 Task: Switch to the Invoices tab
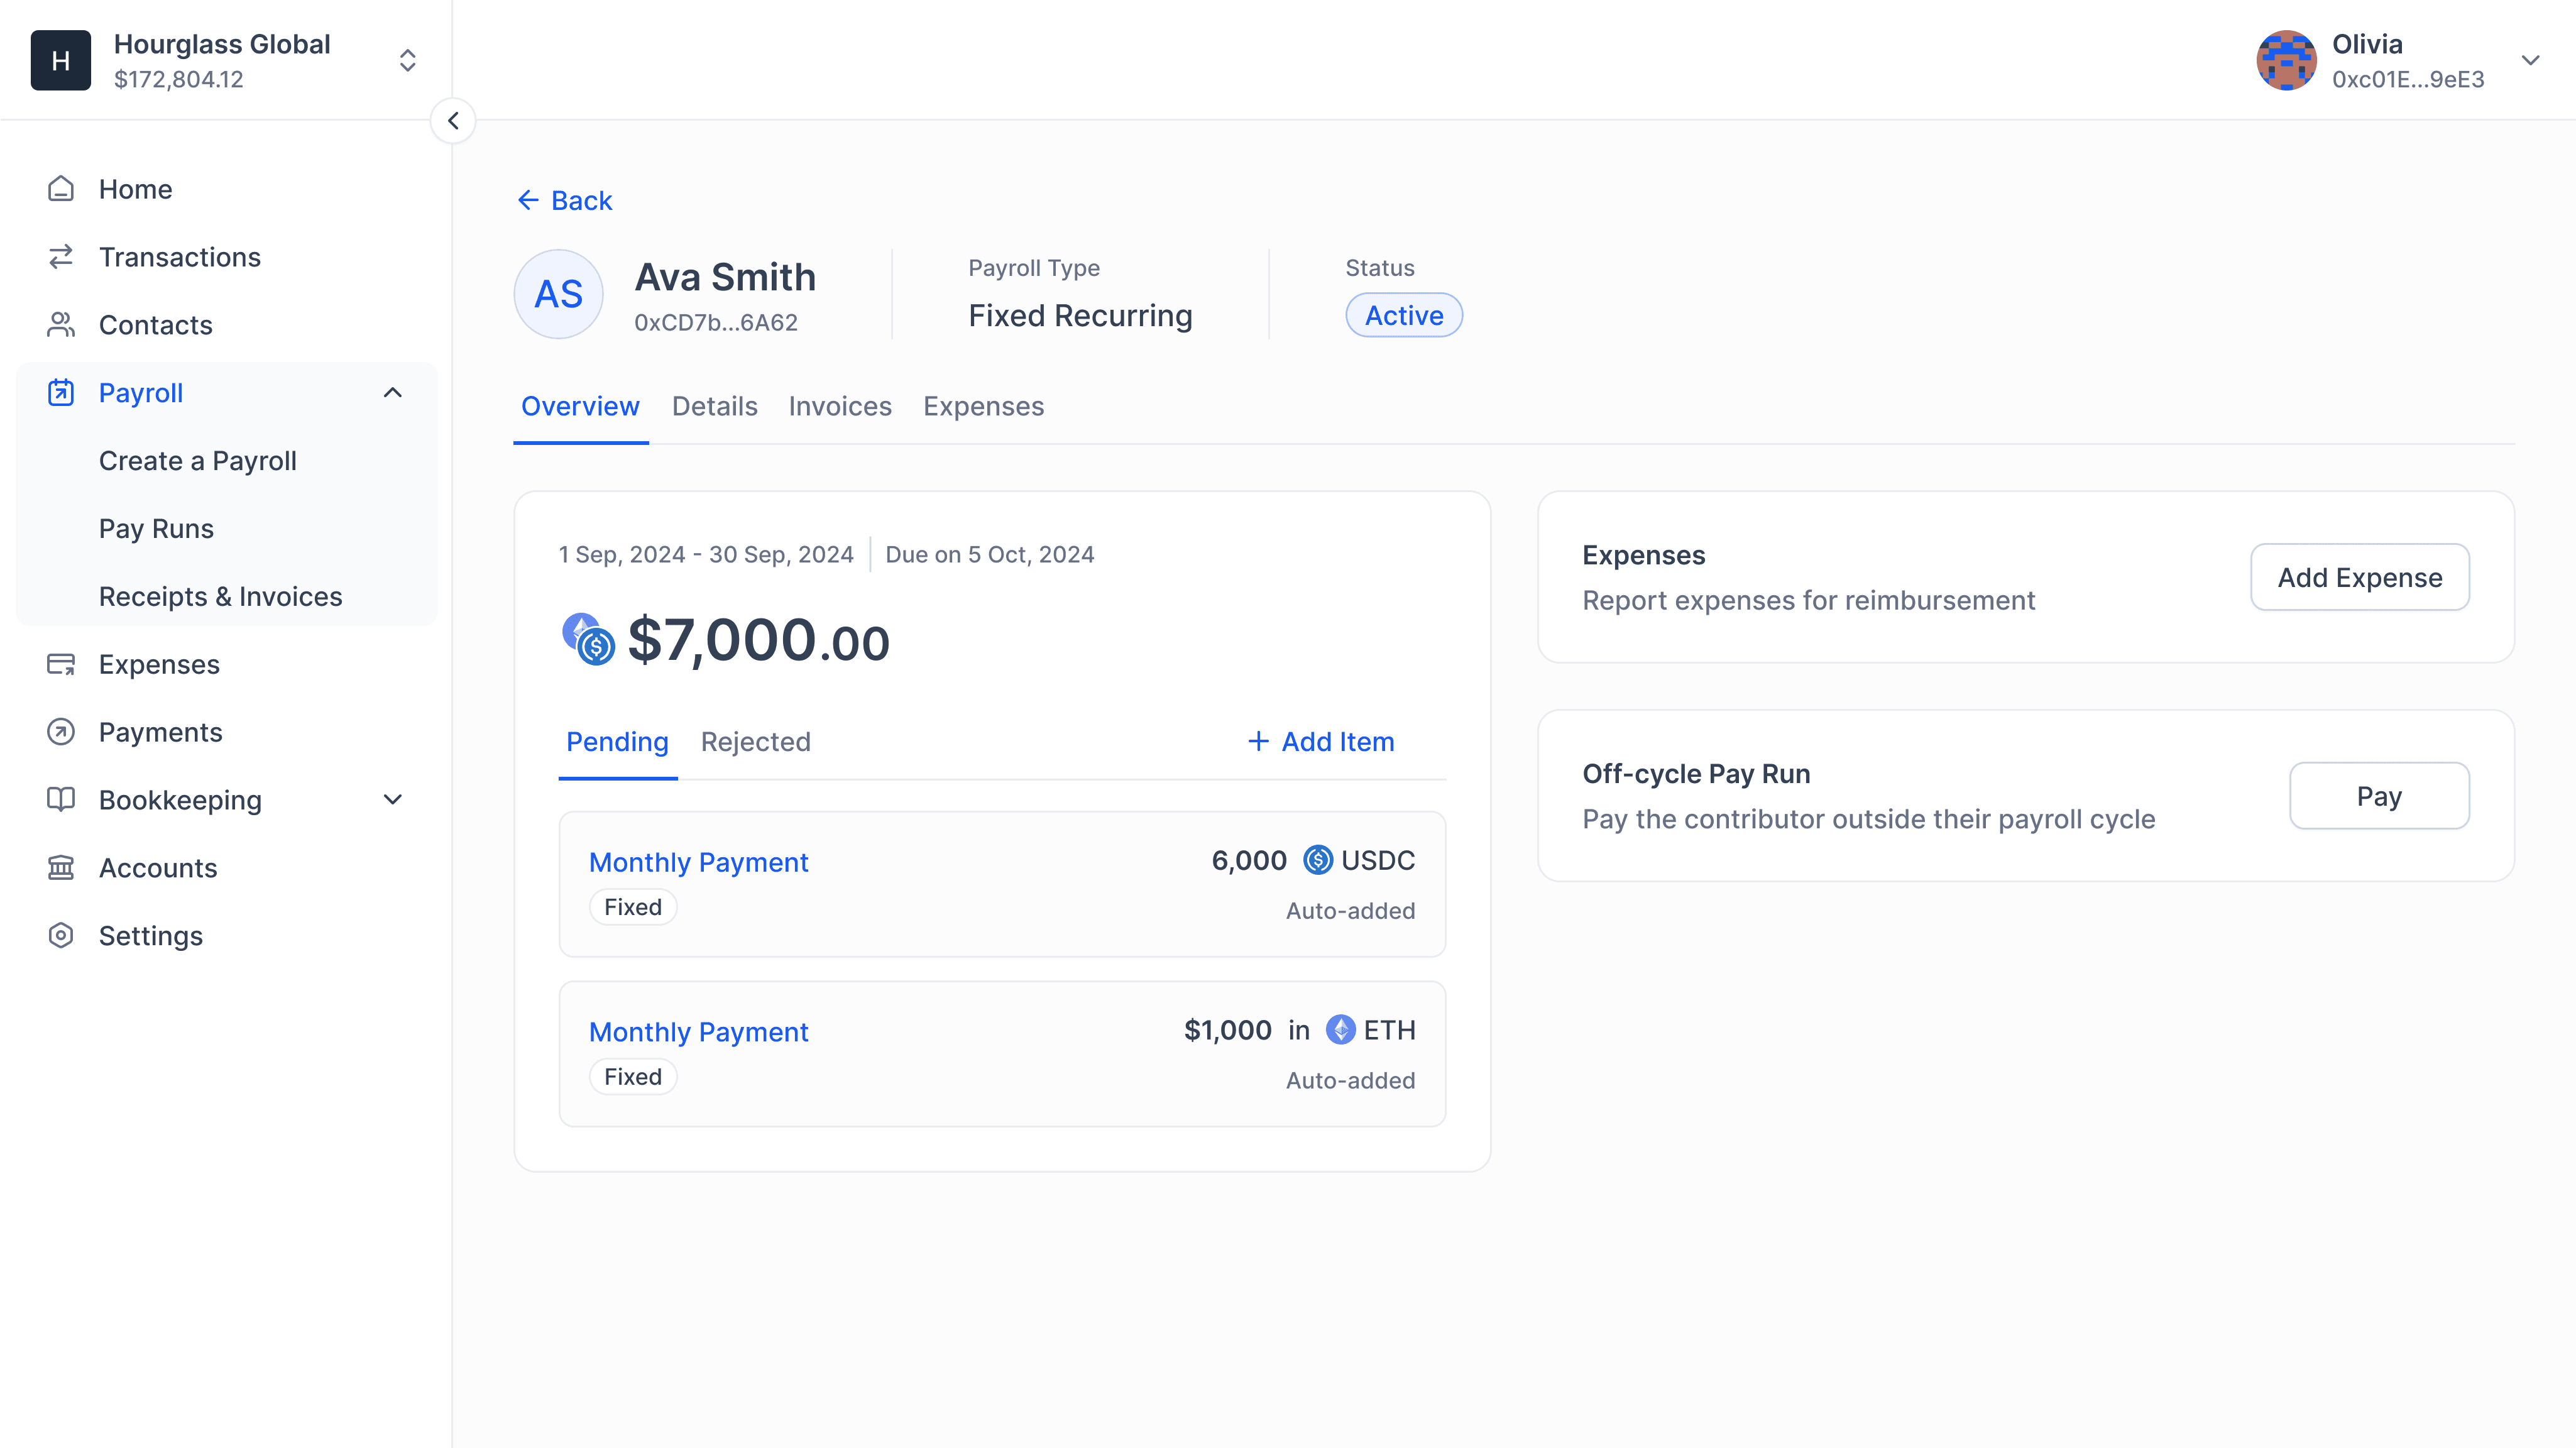coord(840,406)
